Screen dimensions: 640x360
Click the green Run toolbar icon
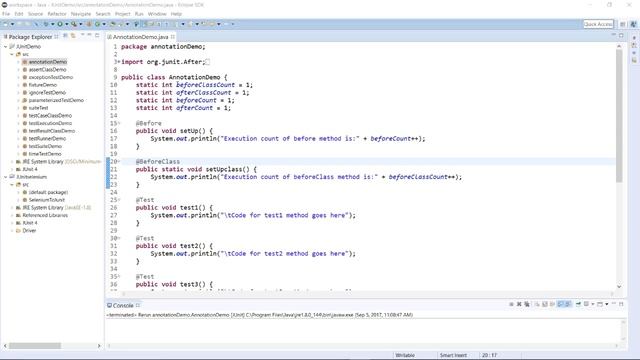(x=60, y=24)
